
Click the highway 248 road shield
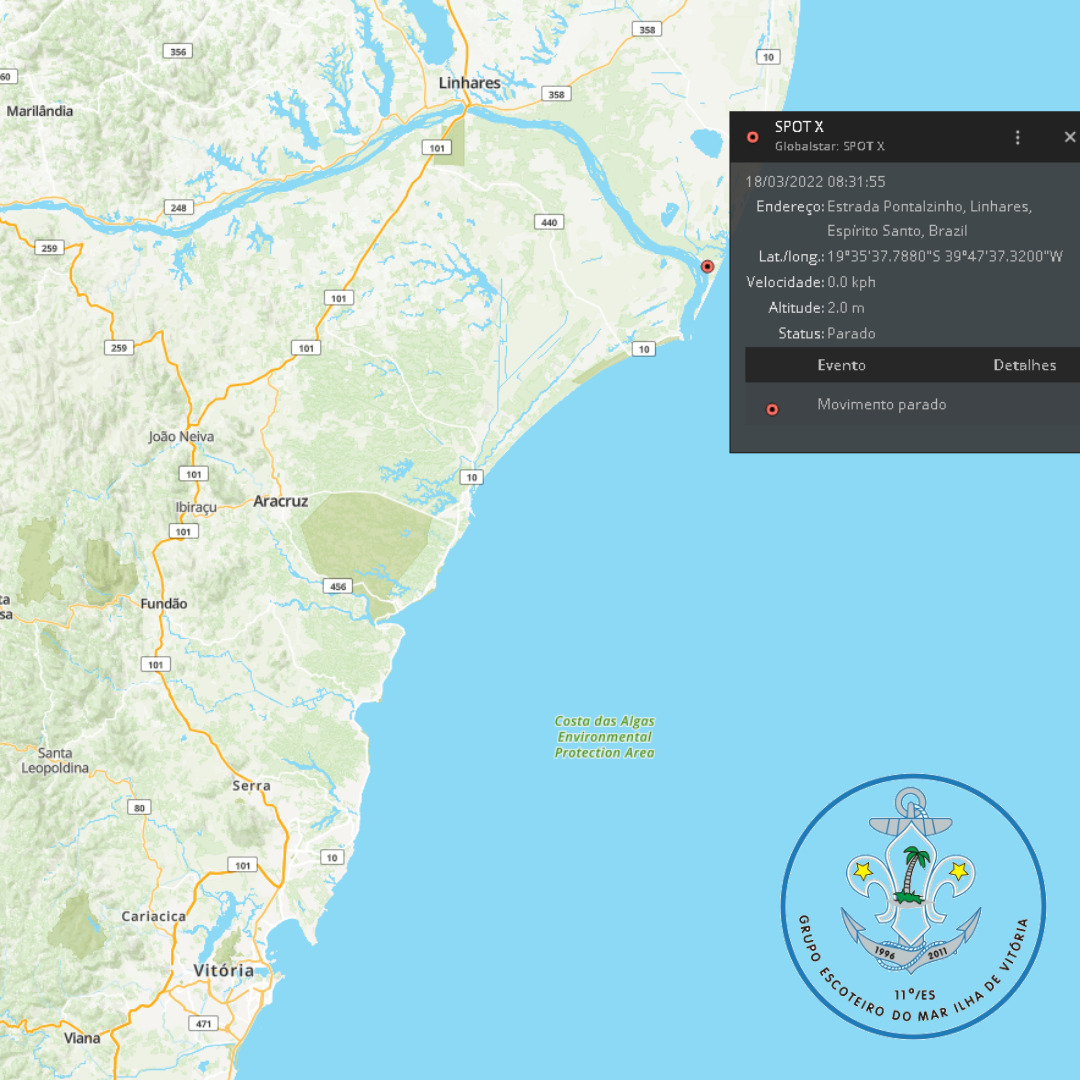pos(178,208)
